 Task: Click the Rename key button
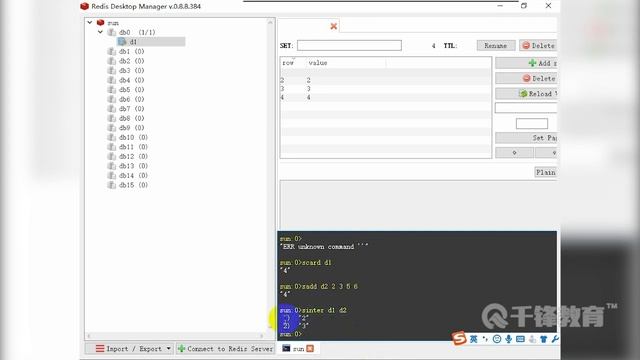point(496,45)
